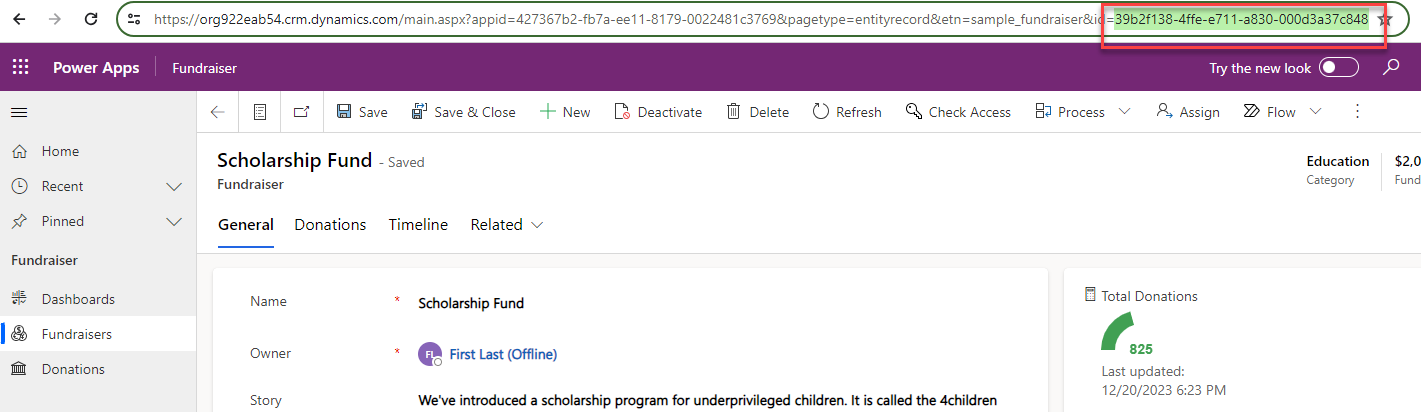Click the Delete trash command
The width and height of the screenshot is (1421, 412).
757,112
